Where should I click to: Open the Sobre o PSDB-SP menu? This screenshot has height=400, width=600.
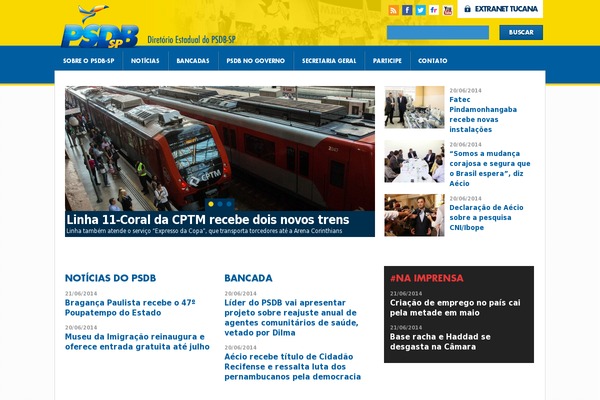pyautogui.click(x=89, y=60)
